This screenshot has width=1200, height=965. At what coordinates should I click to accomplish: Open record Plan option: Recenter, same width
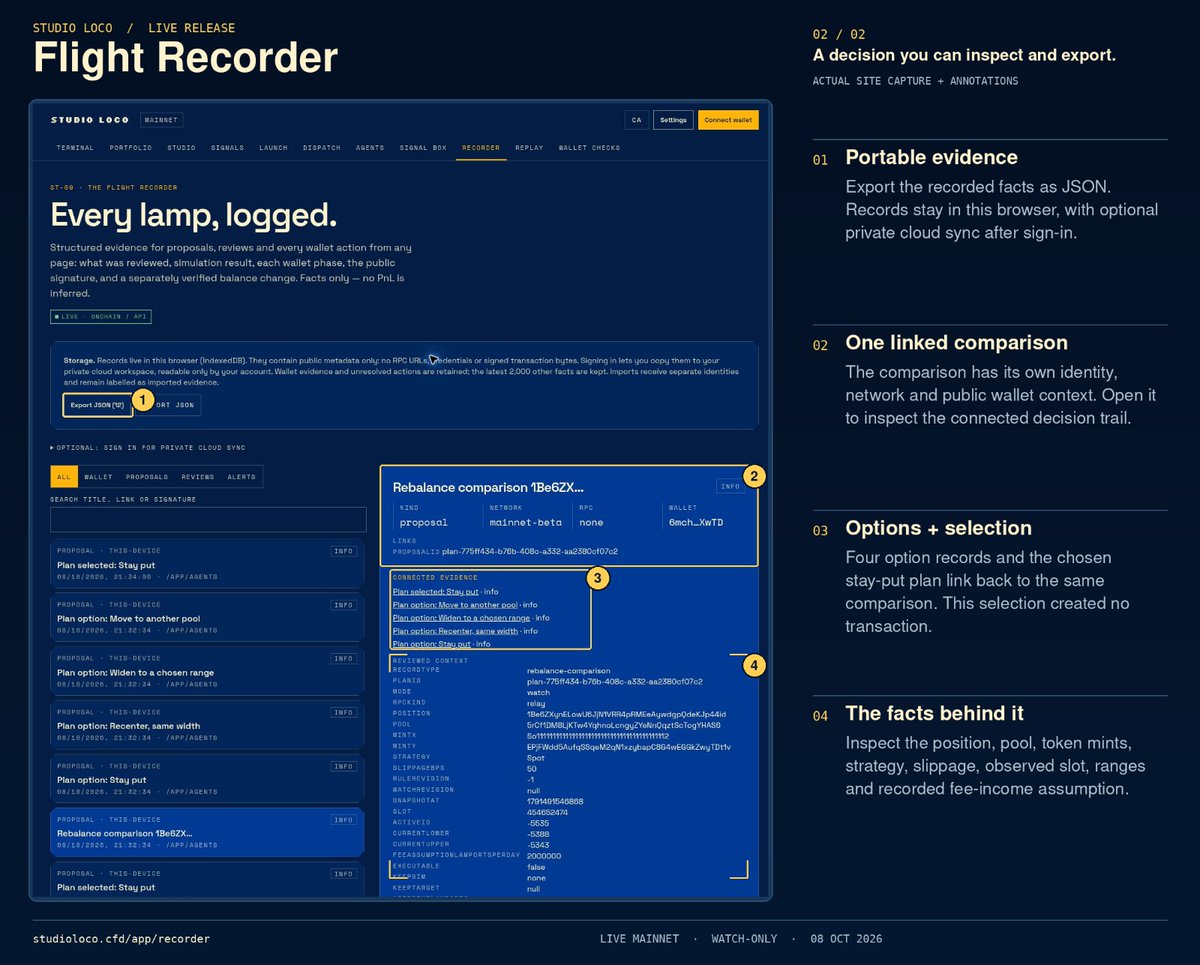click(207, 726)
